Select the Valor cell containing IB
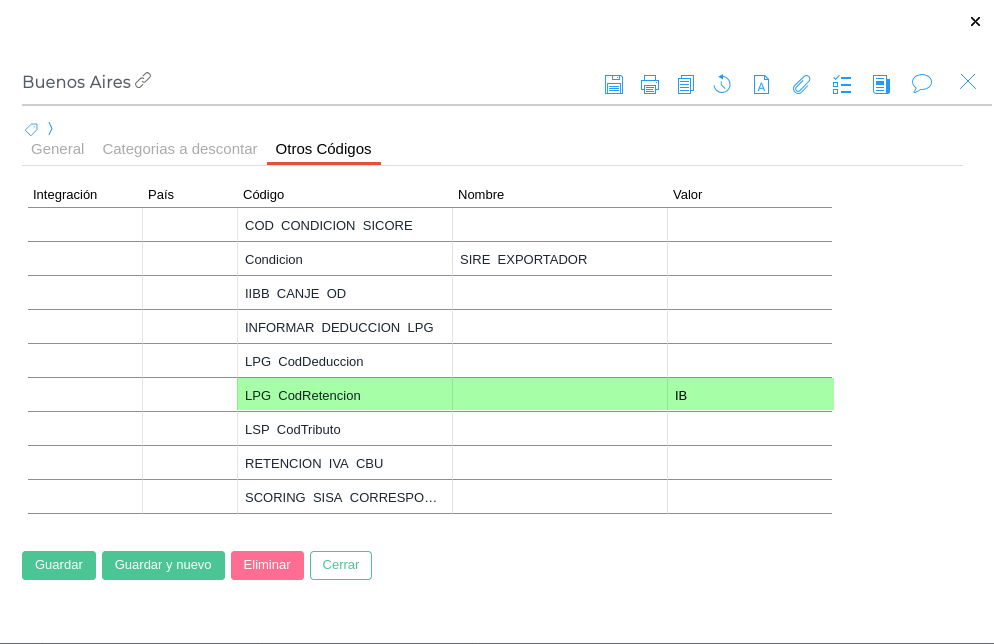Screen dimensions: 994x644 (x=749, y=395)
